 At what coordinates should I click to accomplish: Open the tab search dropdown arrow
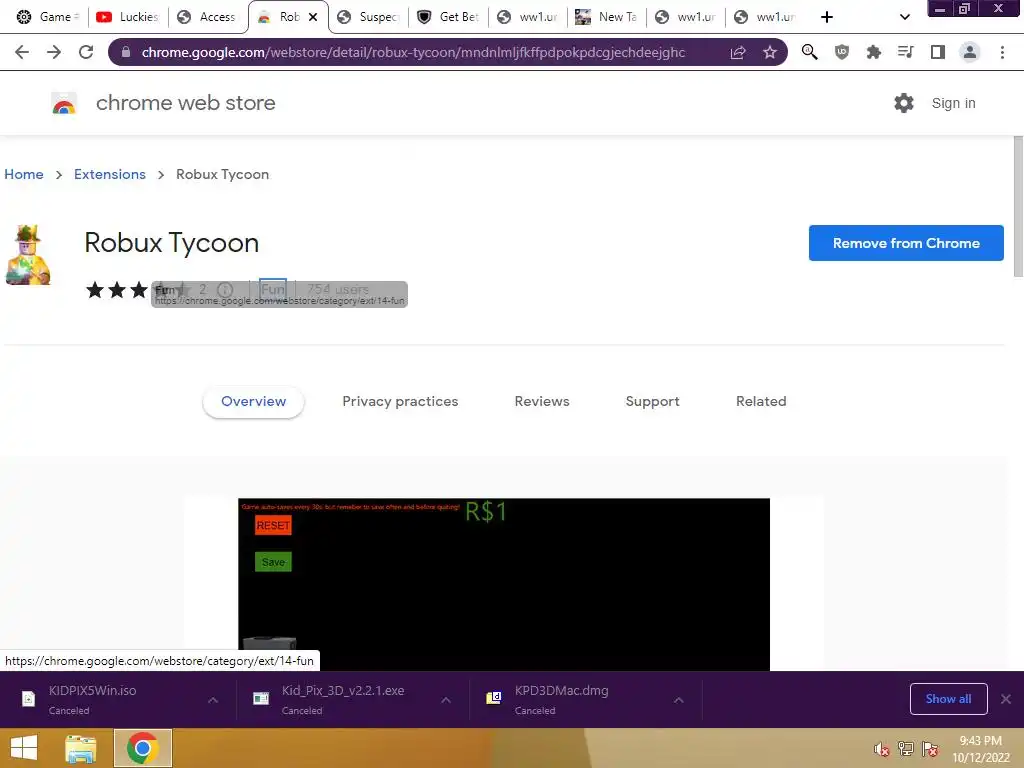click(x=904, y=17)
